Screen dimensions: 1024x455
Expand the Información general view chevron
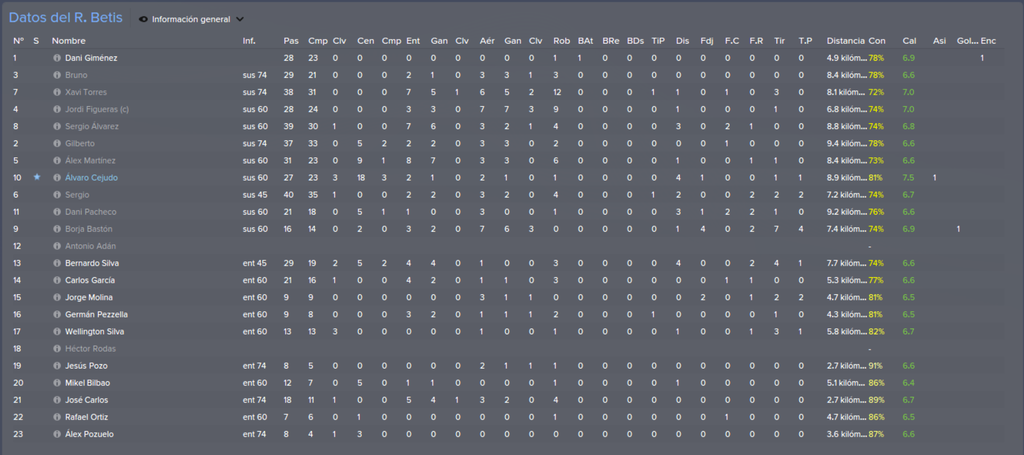point(240,20)
